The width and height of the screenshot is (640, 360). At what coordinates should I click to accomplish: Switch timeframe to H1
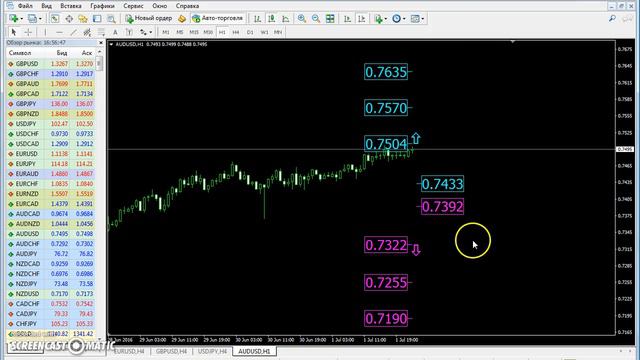click(x=222, y=32)
